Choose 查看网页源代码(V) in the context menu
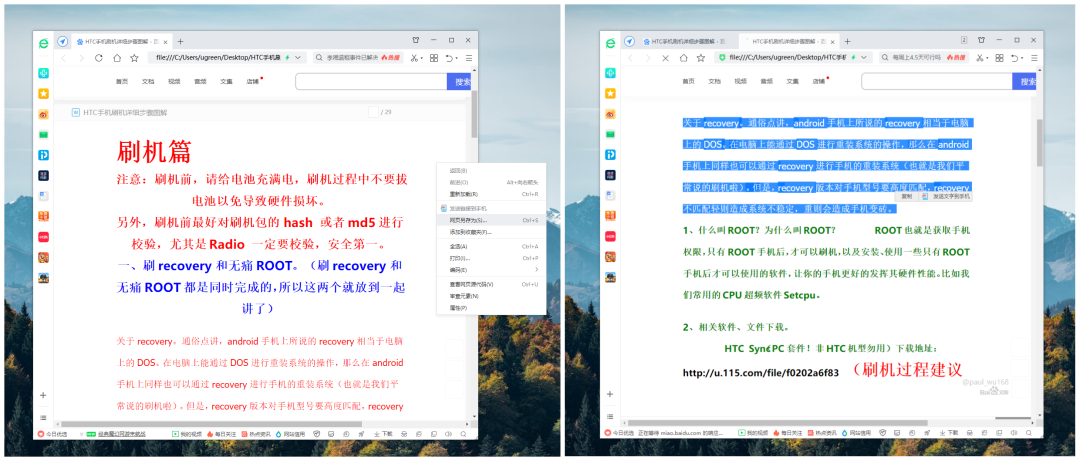Image resolution: width=1080 pixels, height=461 pixels. tap(490, 284)
